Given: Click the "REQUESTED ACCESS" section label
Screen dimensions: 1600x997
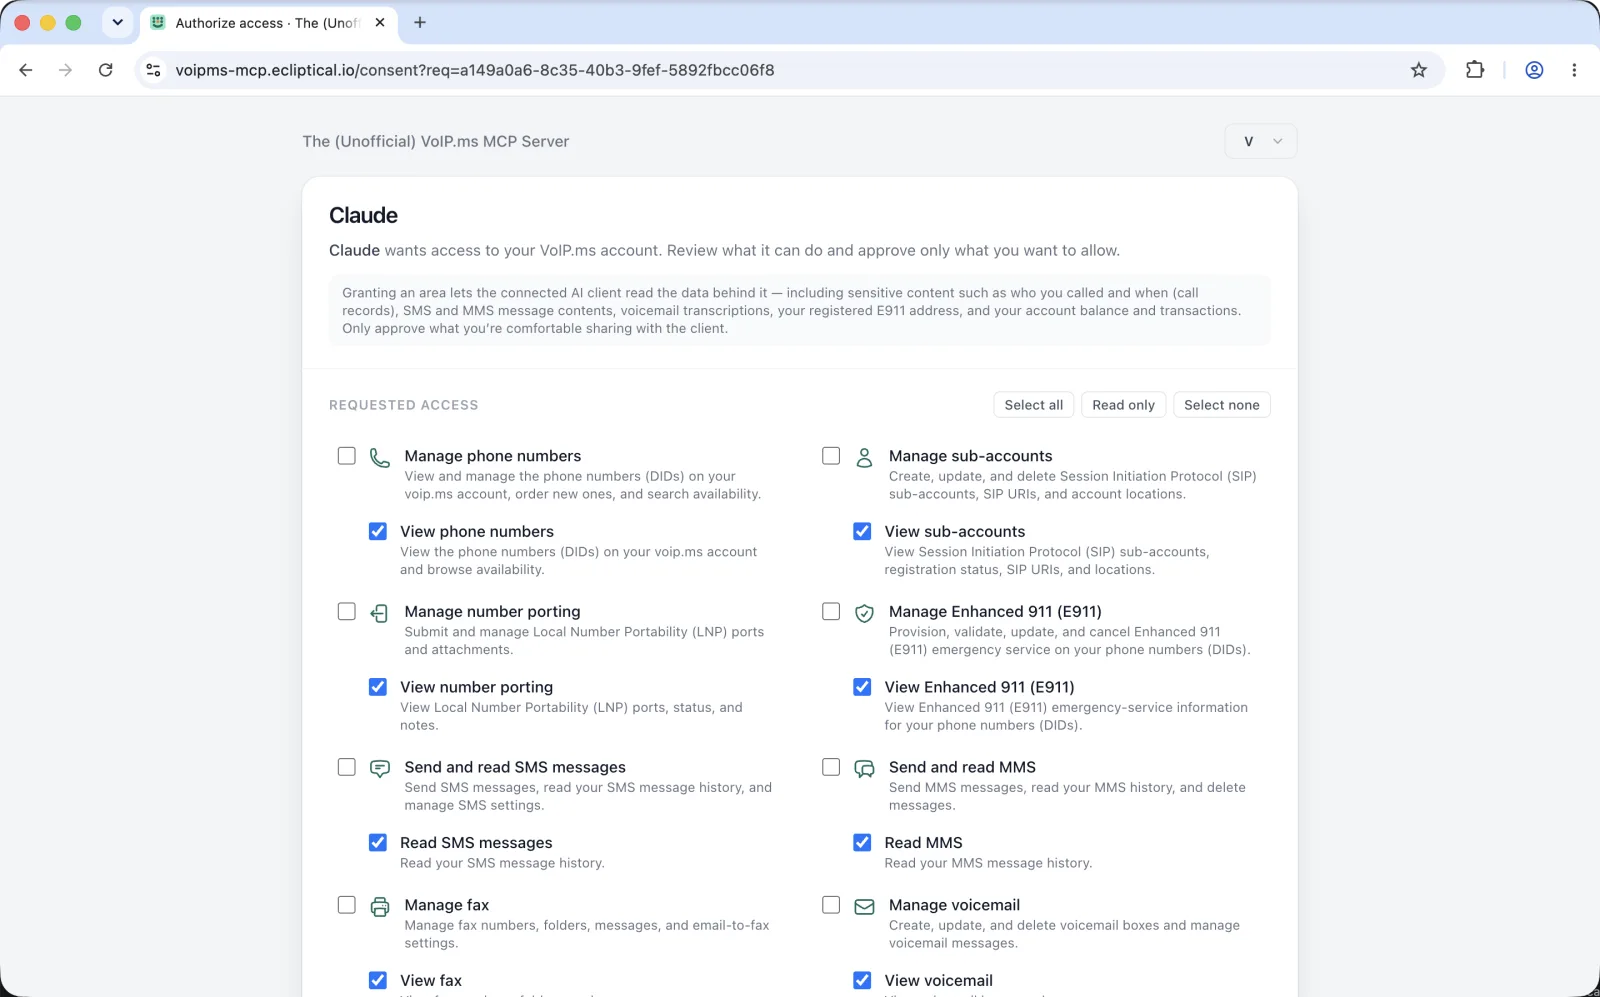Looking at the screenshot, I should pos(404,405).
